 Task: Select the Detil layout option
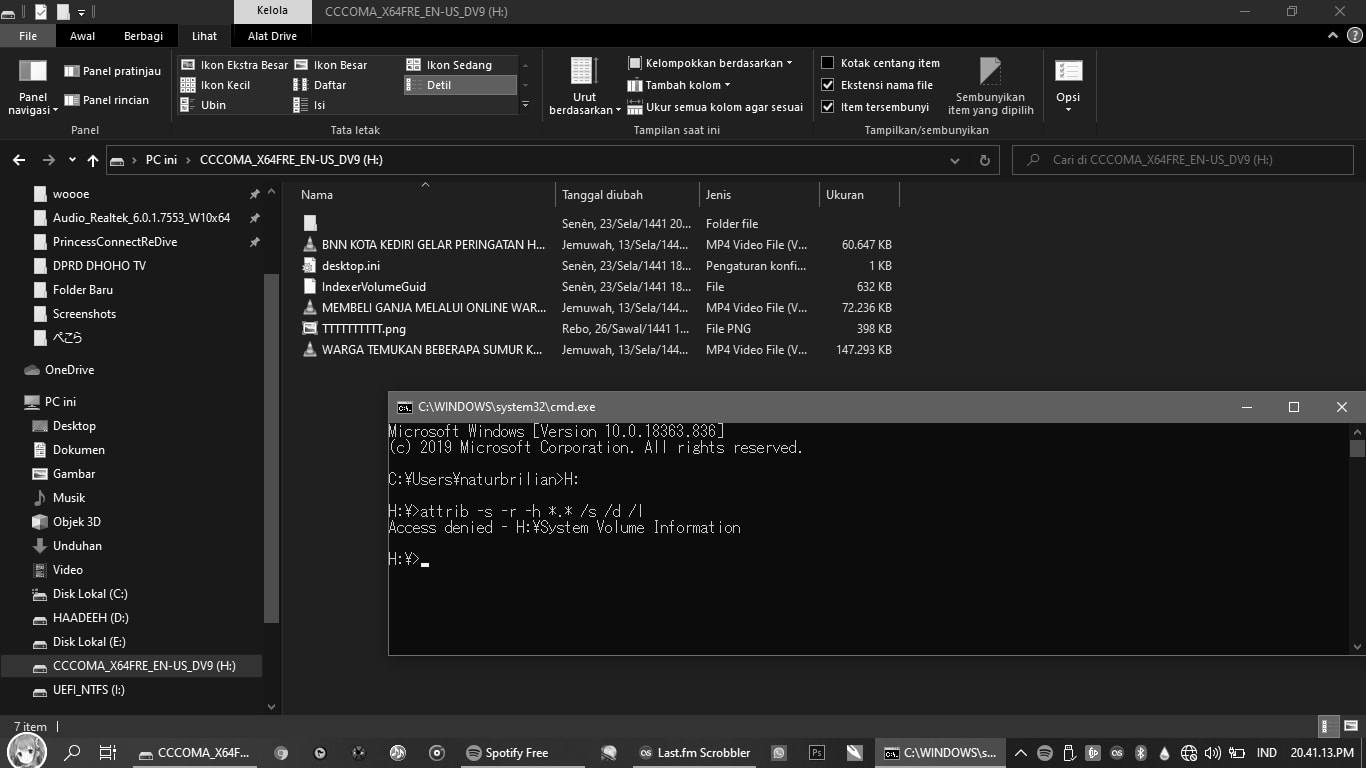pyautogui.click(x=439, y=85)
